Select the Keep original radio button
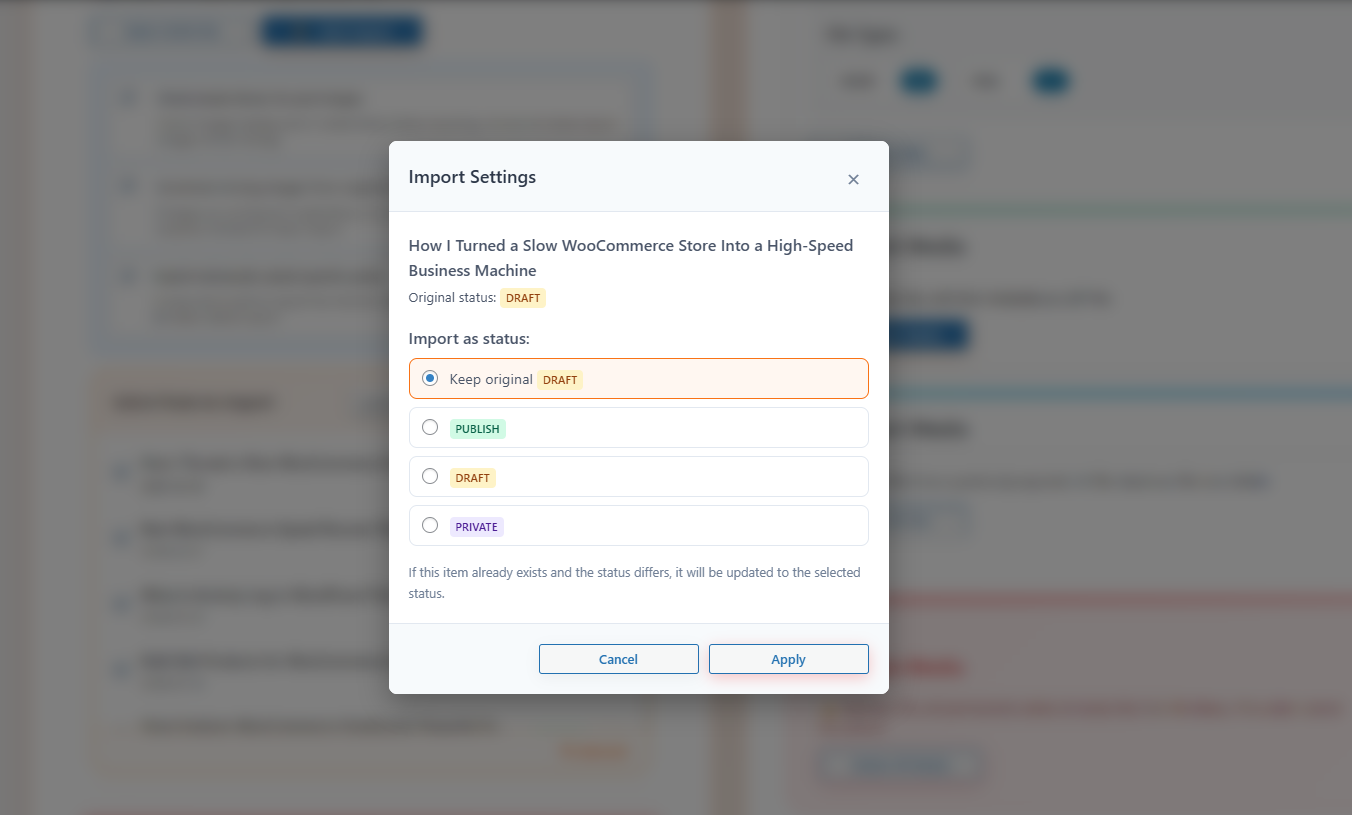The width and height of the screenshot is (1352, 815). (430, 378)
